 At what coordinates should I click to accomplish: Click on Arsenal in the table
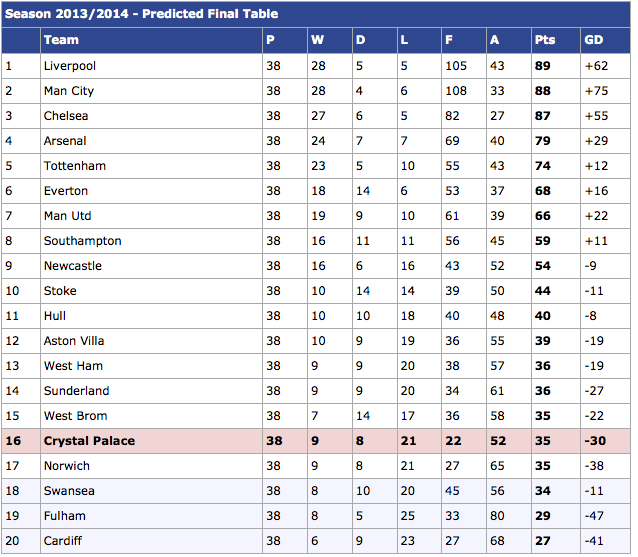click(x=65, y=141)
